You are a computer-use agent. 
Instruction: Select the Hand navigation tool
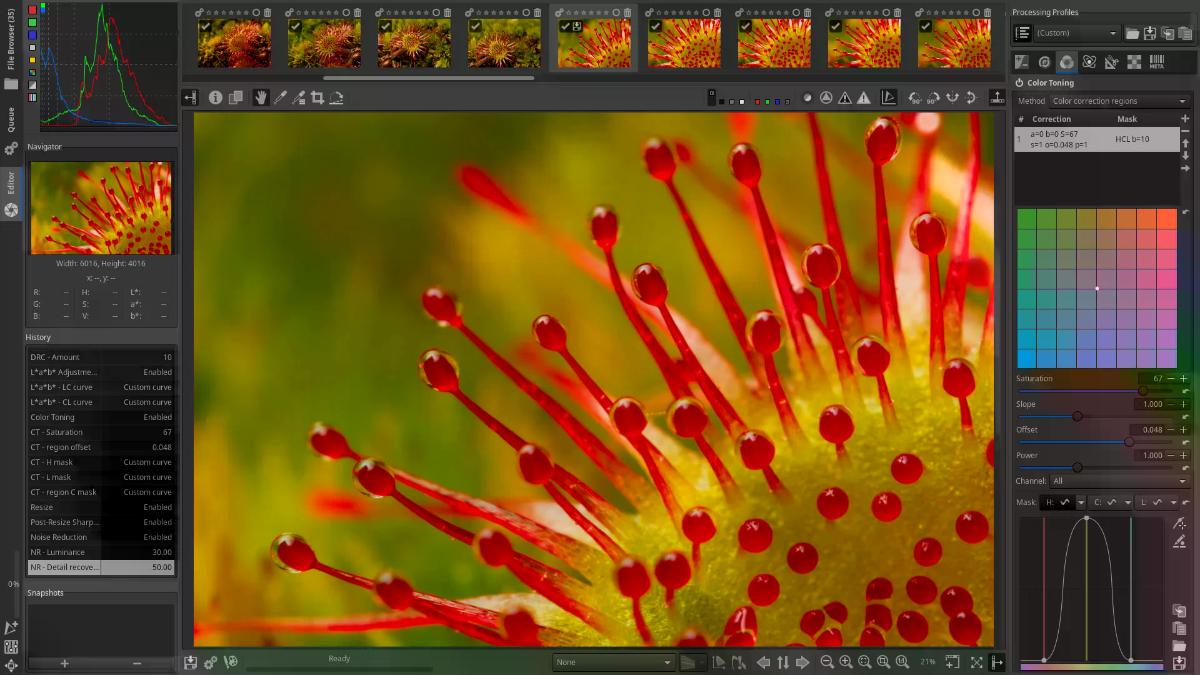261,97
